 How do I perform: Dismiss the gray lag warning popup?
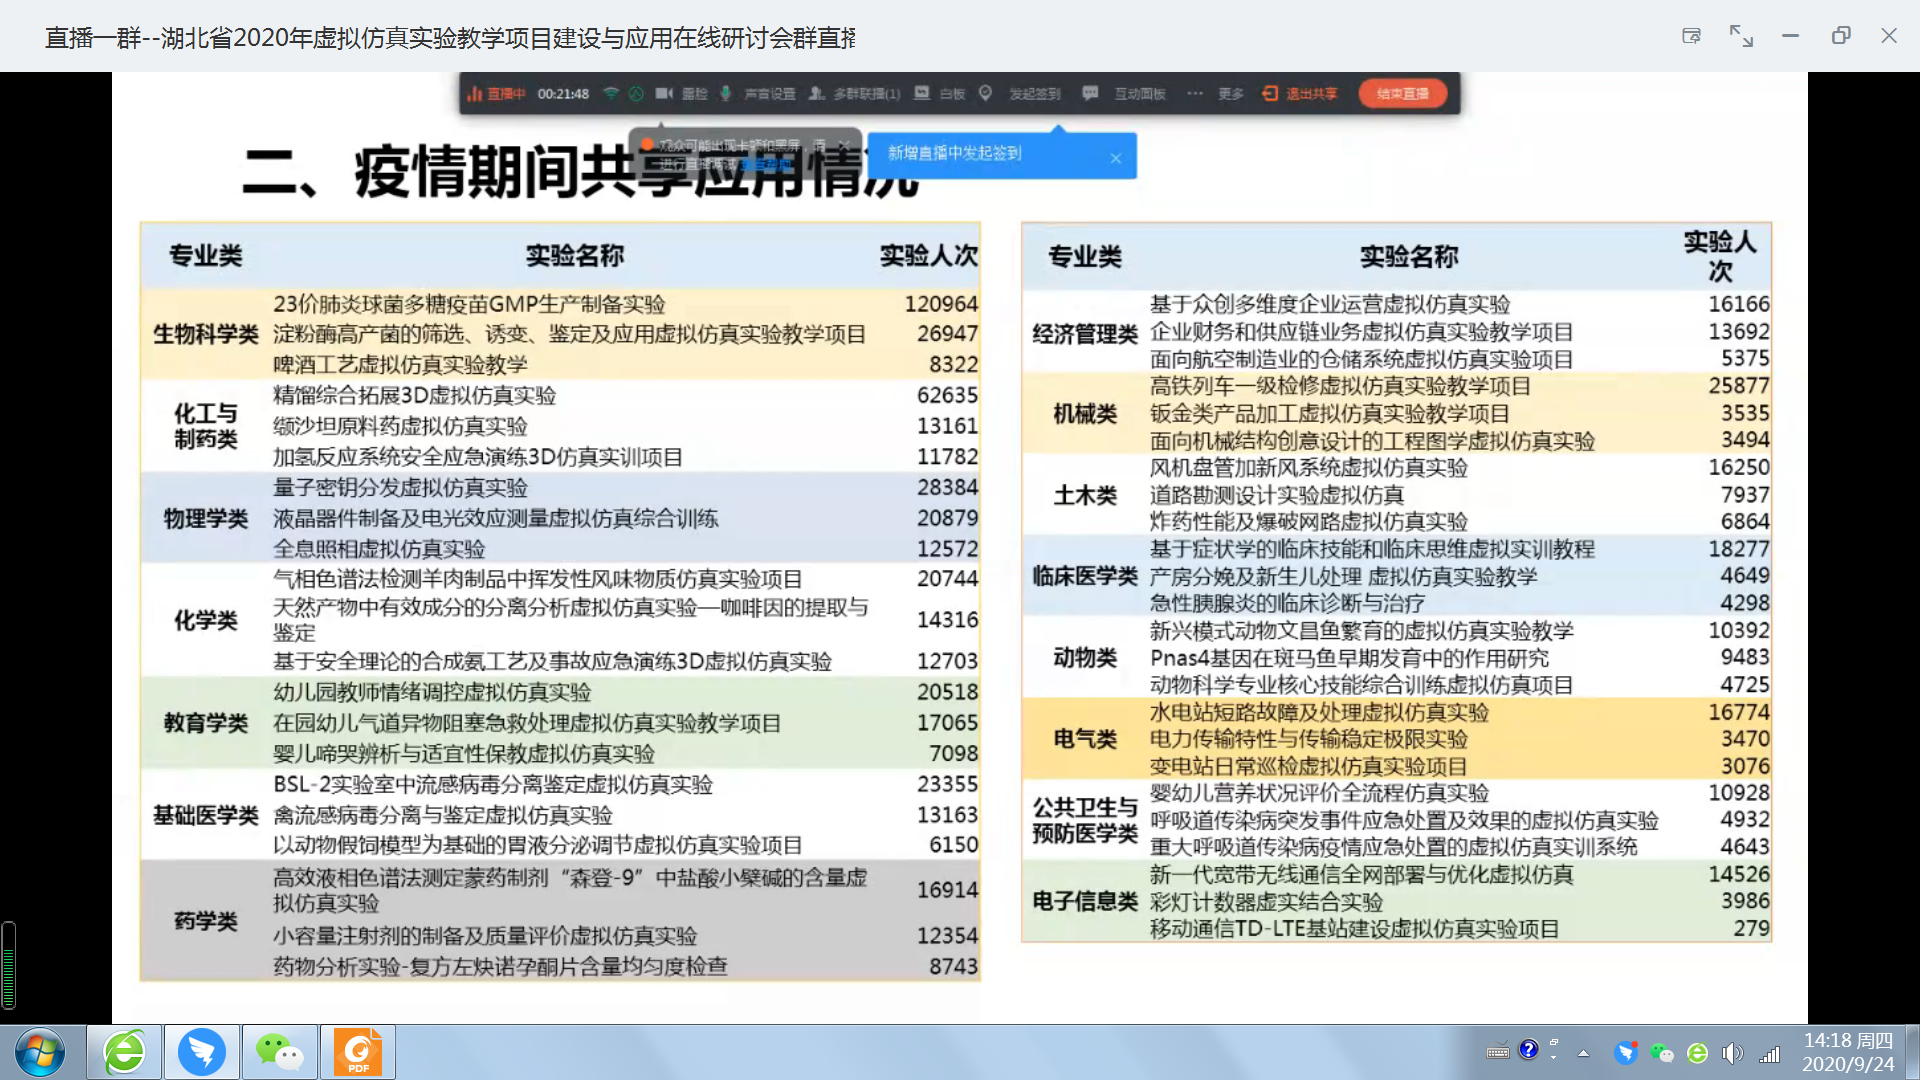[843, 146]
